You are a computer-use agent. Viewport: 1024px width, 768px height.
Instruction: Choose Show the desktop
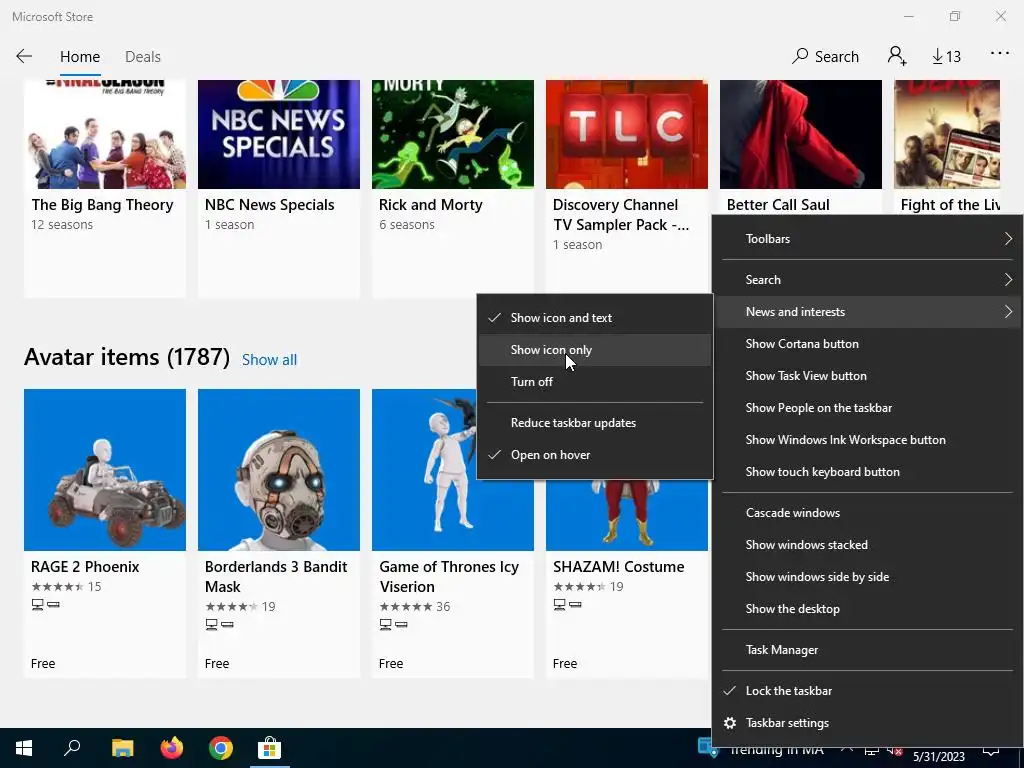pos(869,609)
